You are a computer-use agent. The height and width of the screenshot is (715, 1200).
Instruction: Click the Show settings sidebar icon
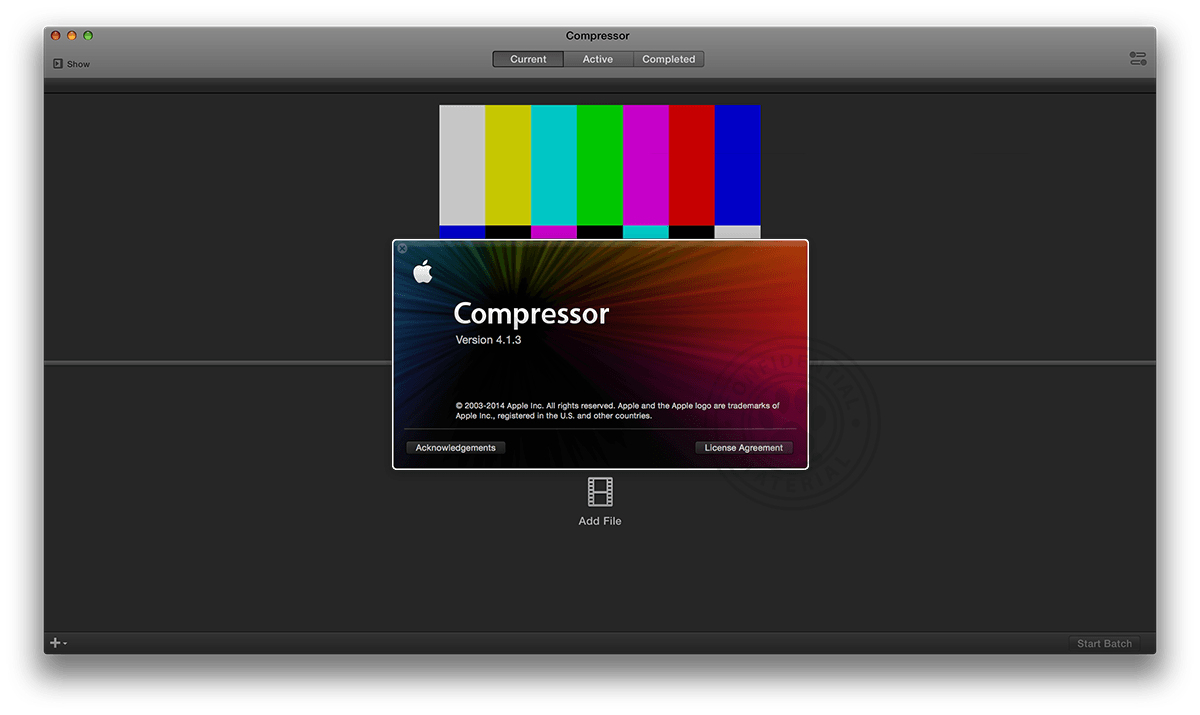(x=58, y=64)
